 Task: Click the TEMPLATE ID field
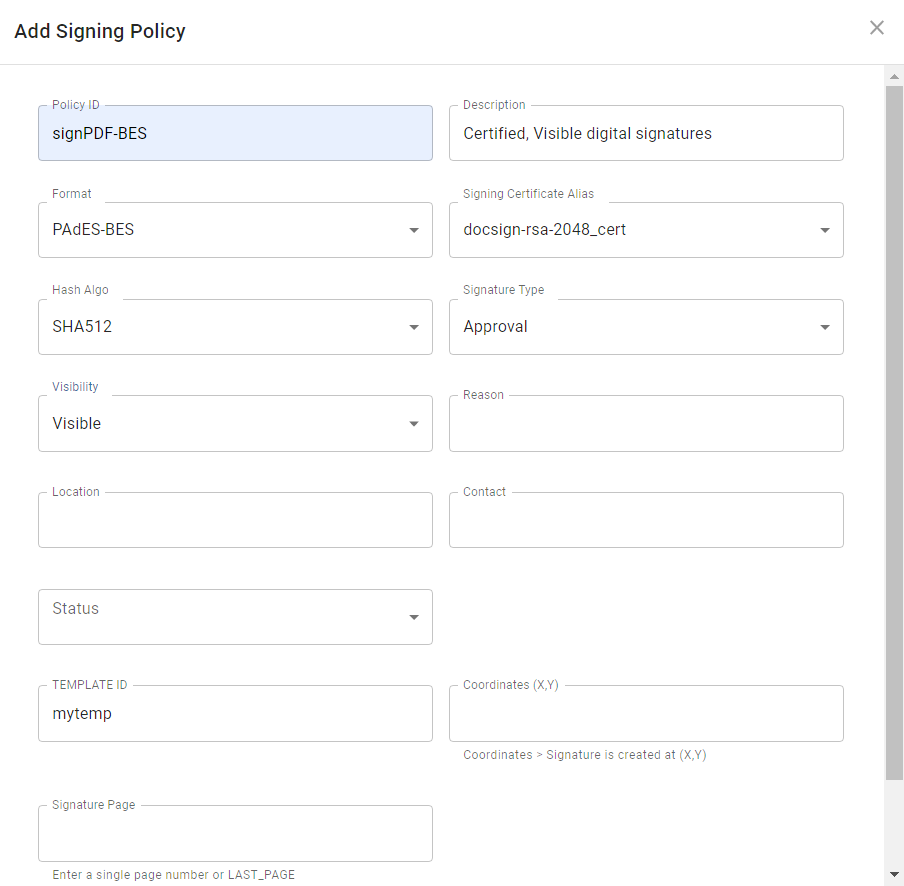coord(235,713)
